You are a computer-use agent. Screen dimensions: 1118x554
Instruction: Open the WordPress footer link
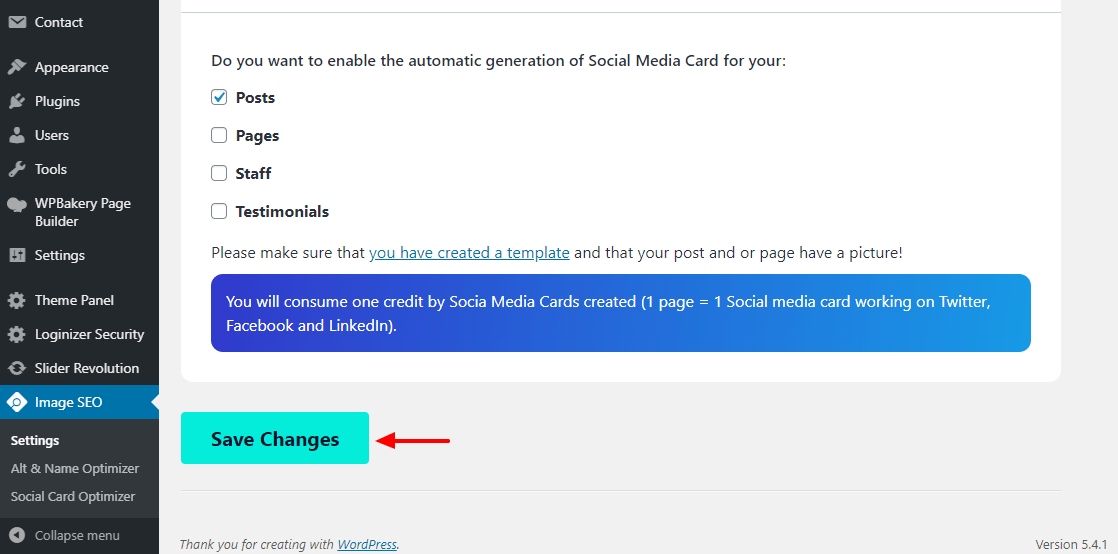(366, 544)
